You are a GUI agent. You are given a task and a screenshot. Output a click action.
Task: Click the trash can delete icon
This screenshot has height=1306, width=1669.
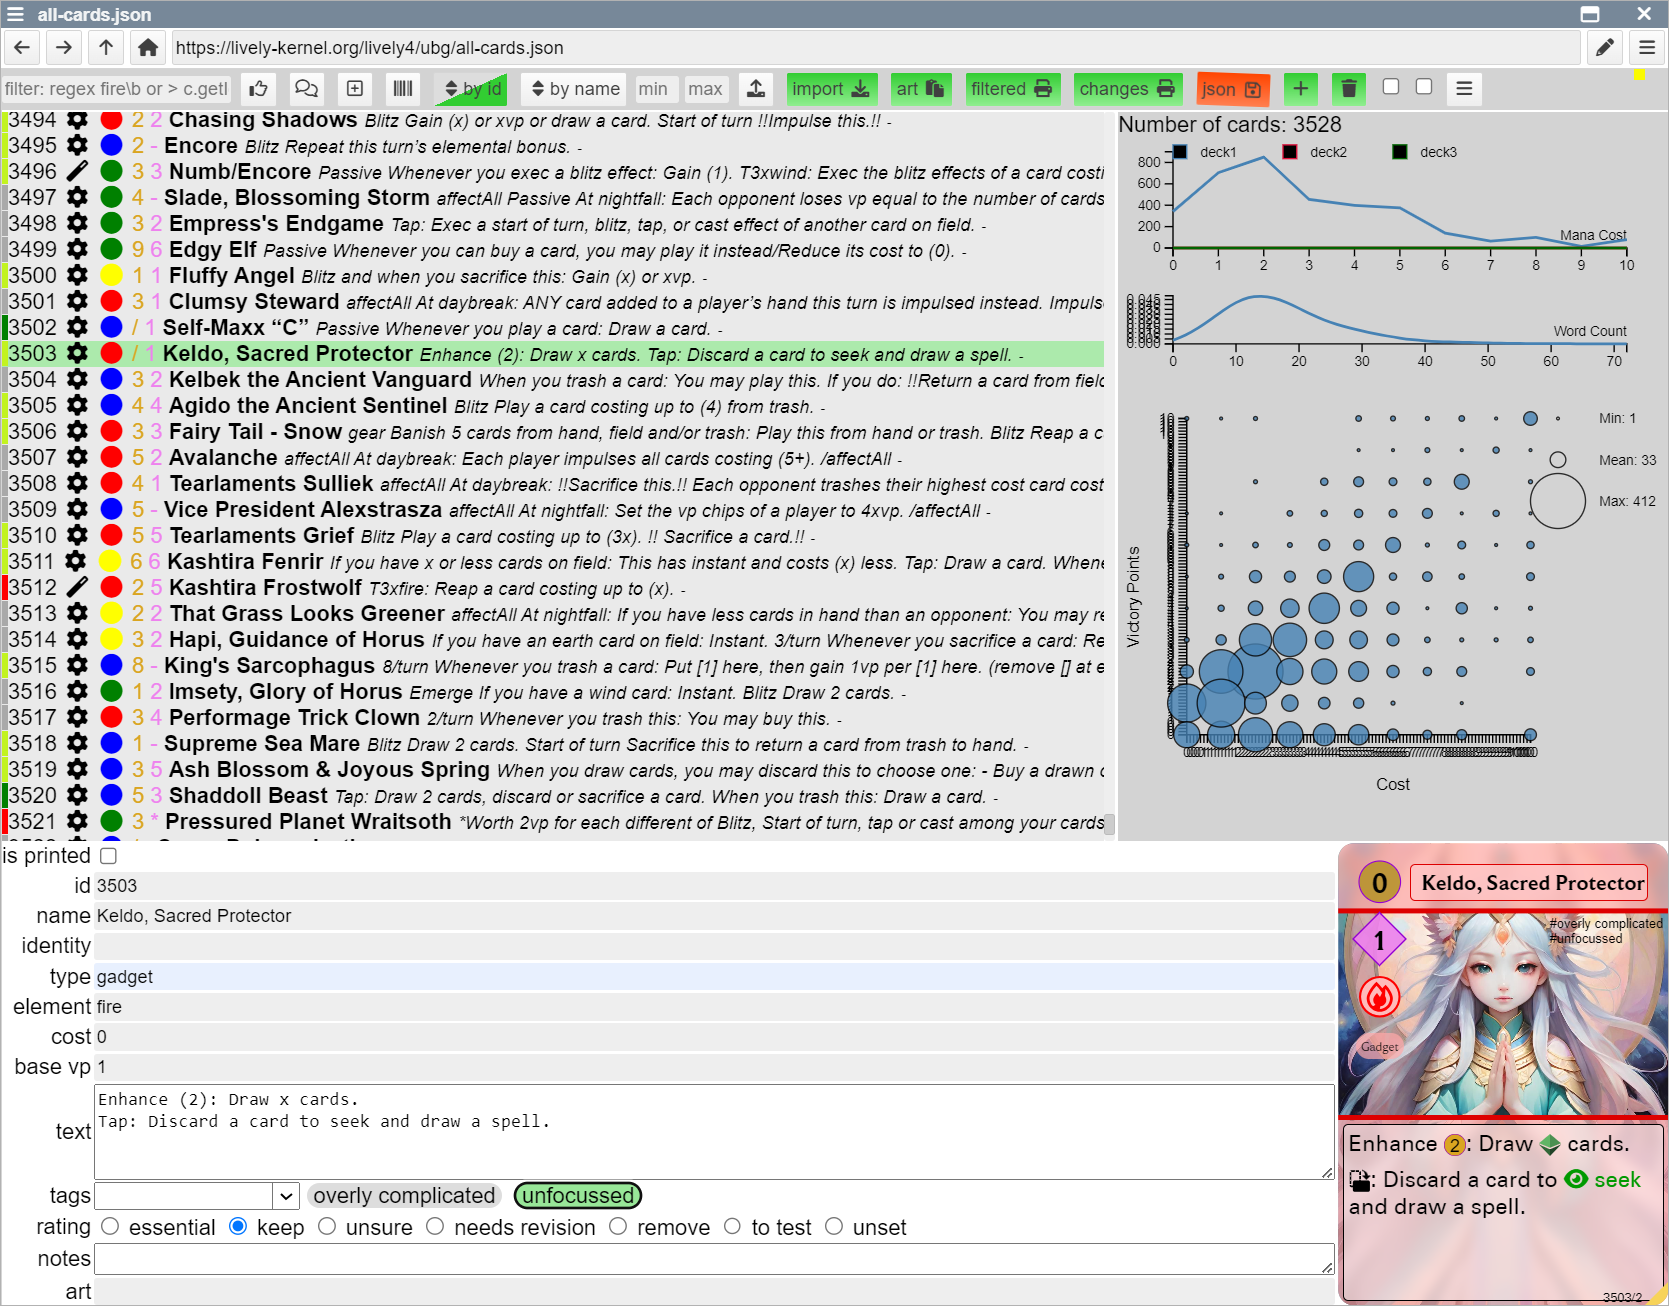[x=1348, y=89]
